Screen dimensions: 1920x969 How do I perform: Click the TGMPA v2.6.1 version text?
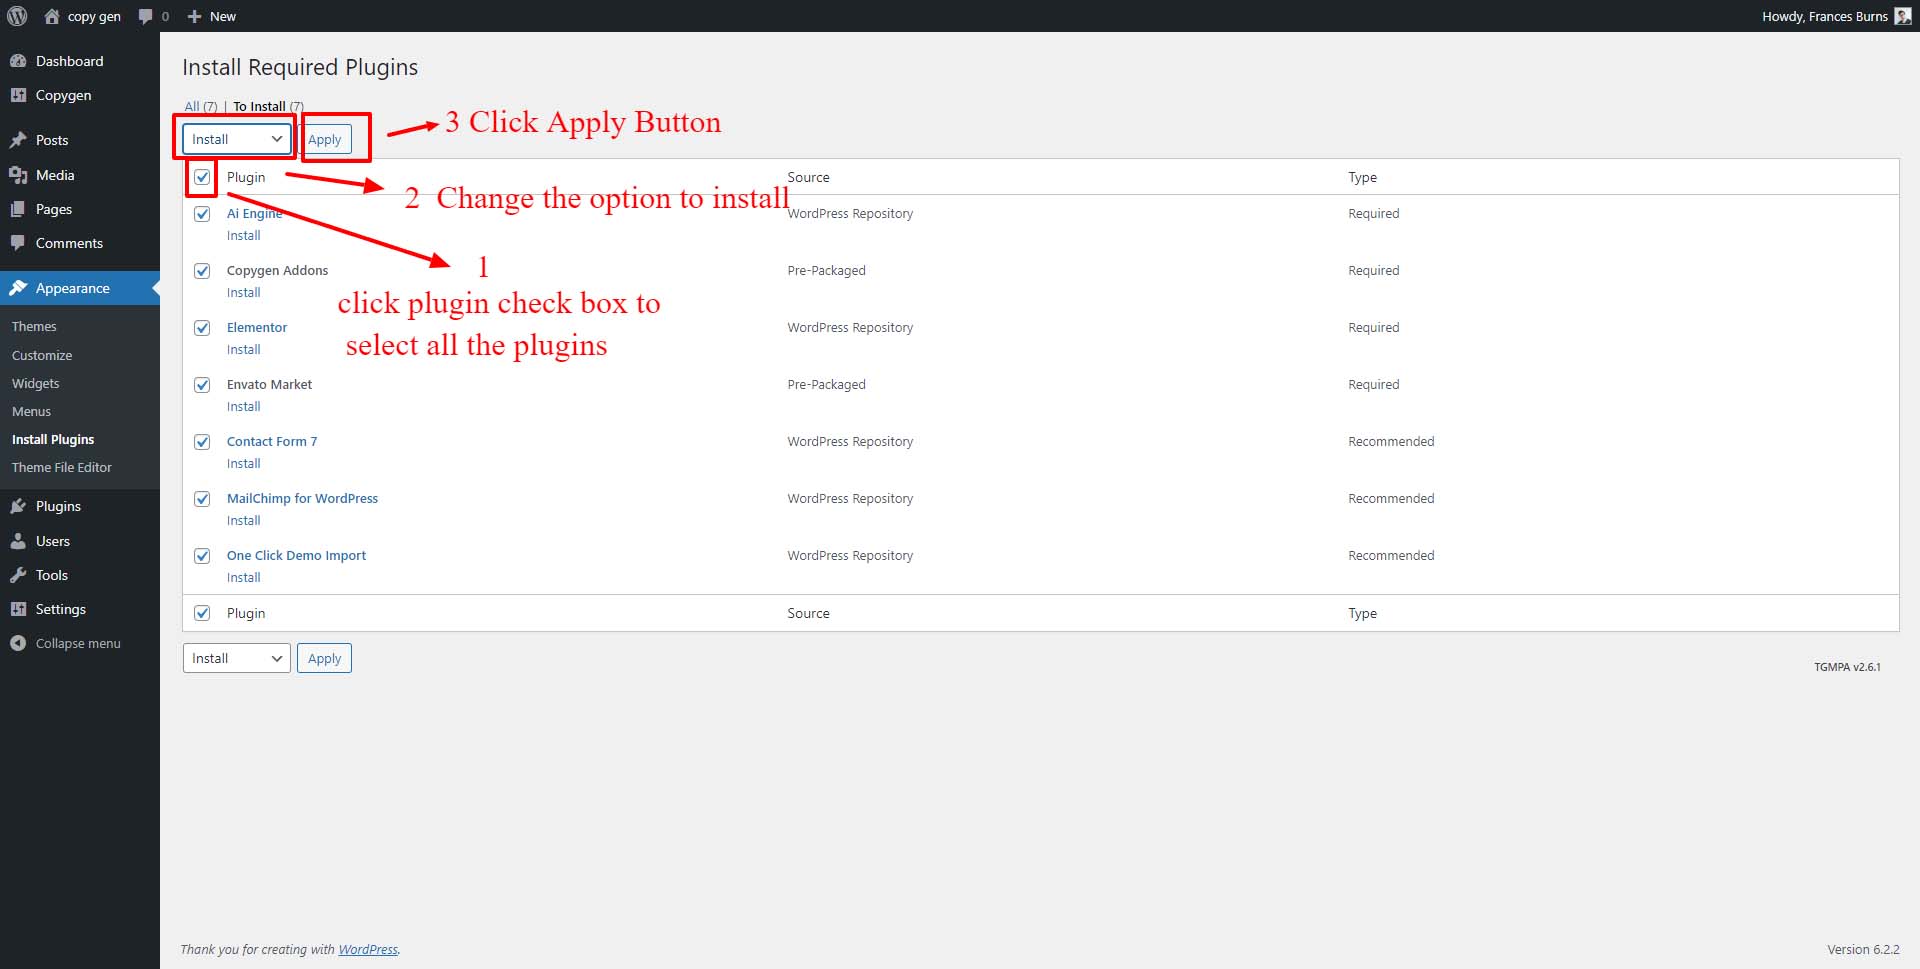(x=1847, y=666)
